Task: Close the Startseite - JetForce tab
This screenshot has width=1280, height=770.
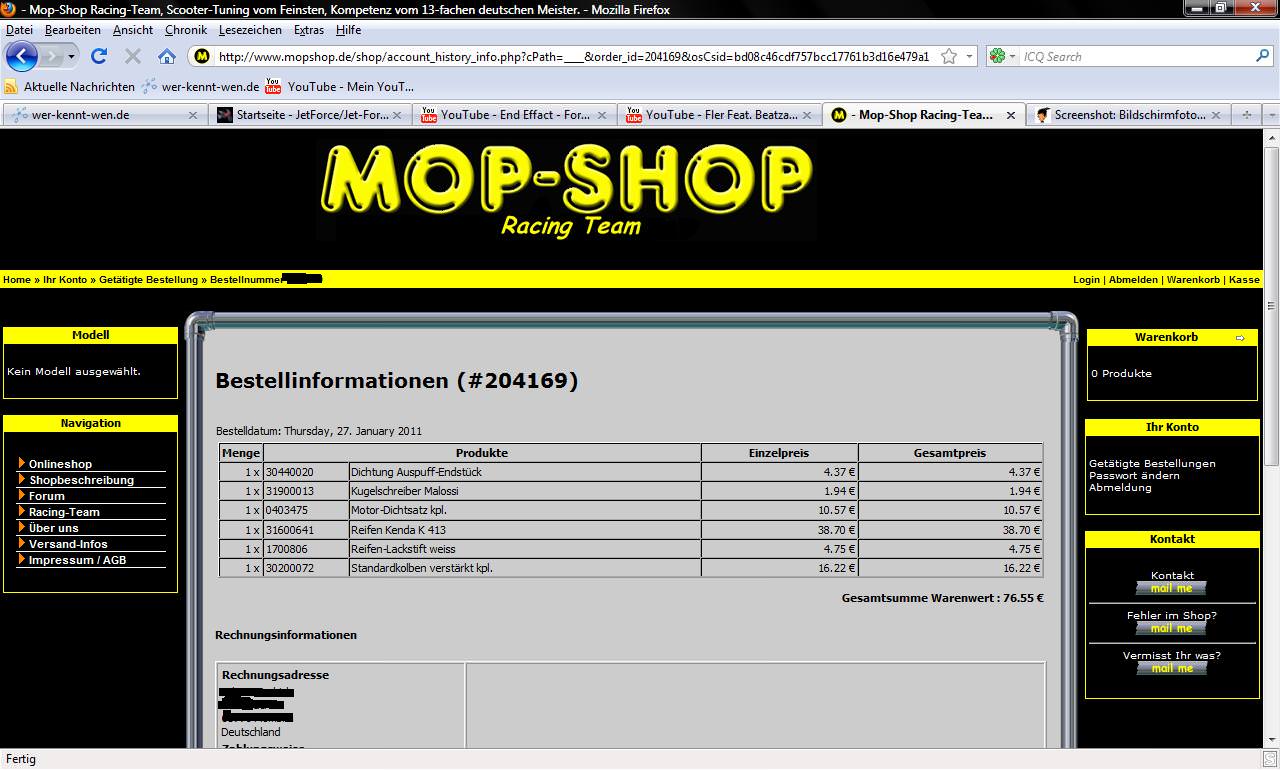Action: 397,115
